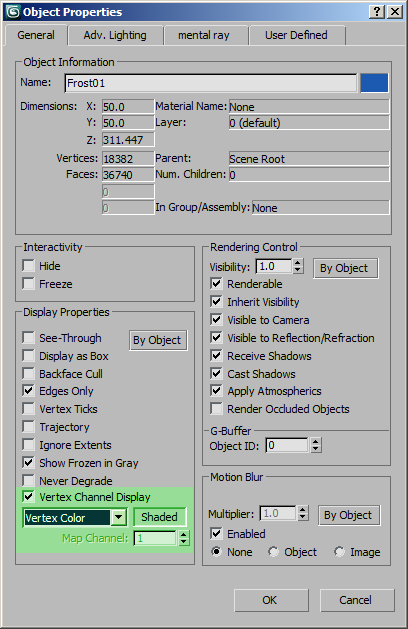
Task: Decrease Motion Blur Multiplier spinner
Action: [x=303, y=517]
